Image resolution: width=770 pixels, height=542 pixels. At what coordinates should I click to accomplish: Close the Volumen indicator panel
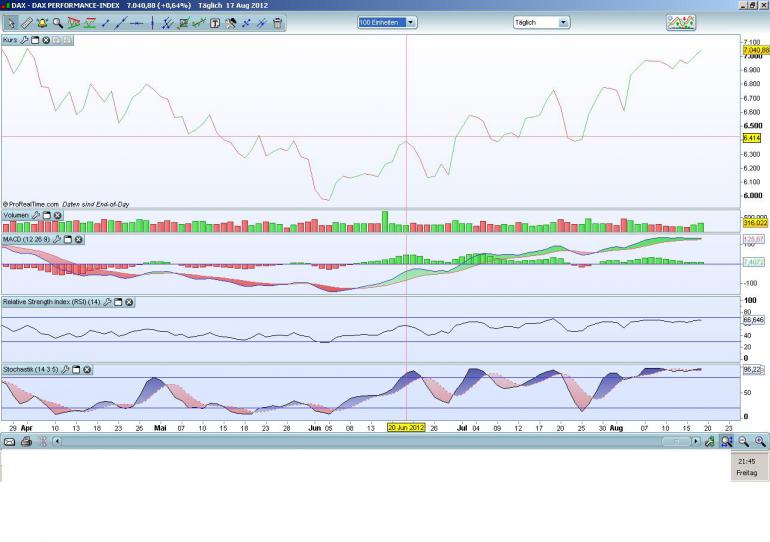57,215
